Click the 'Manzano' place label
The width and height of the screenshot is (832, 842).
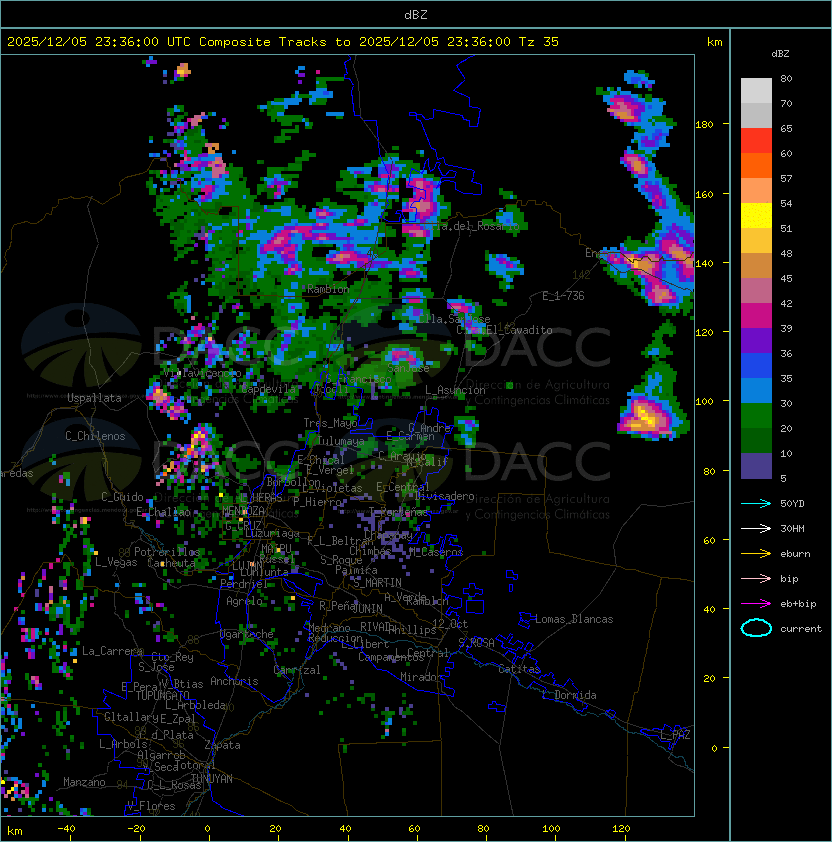84,782
